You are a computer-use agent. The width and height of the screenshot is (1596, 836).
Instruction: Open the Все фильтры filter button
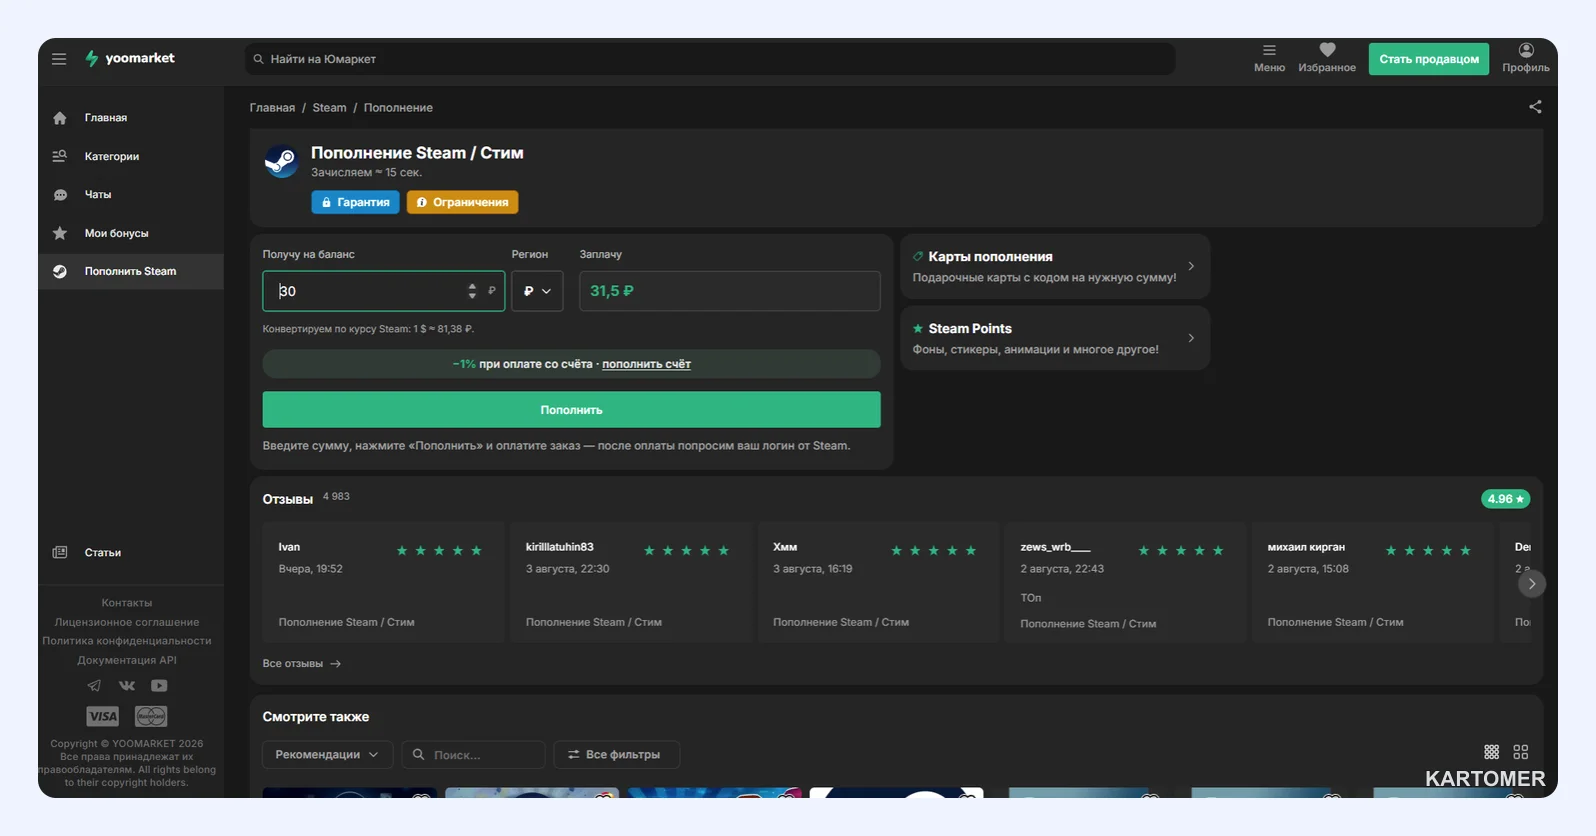pyautogui.click(x=616, y=755)
